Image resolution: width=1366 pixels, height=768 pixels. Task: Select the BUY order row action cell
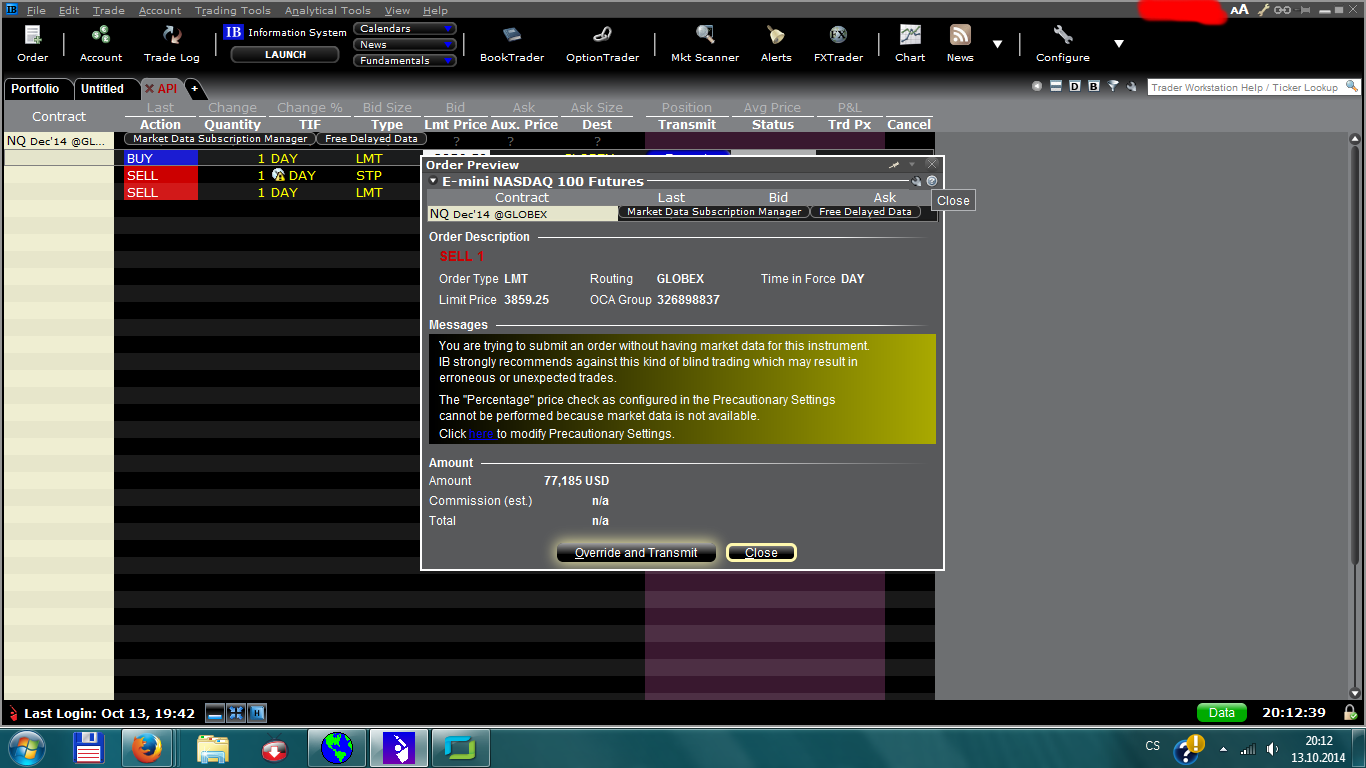[x=160, y=158]
